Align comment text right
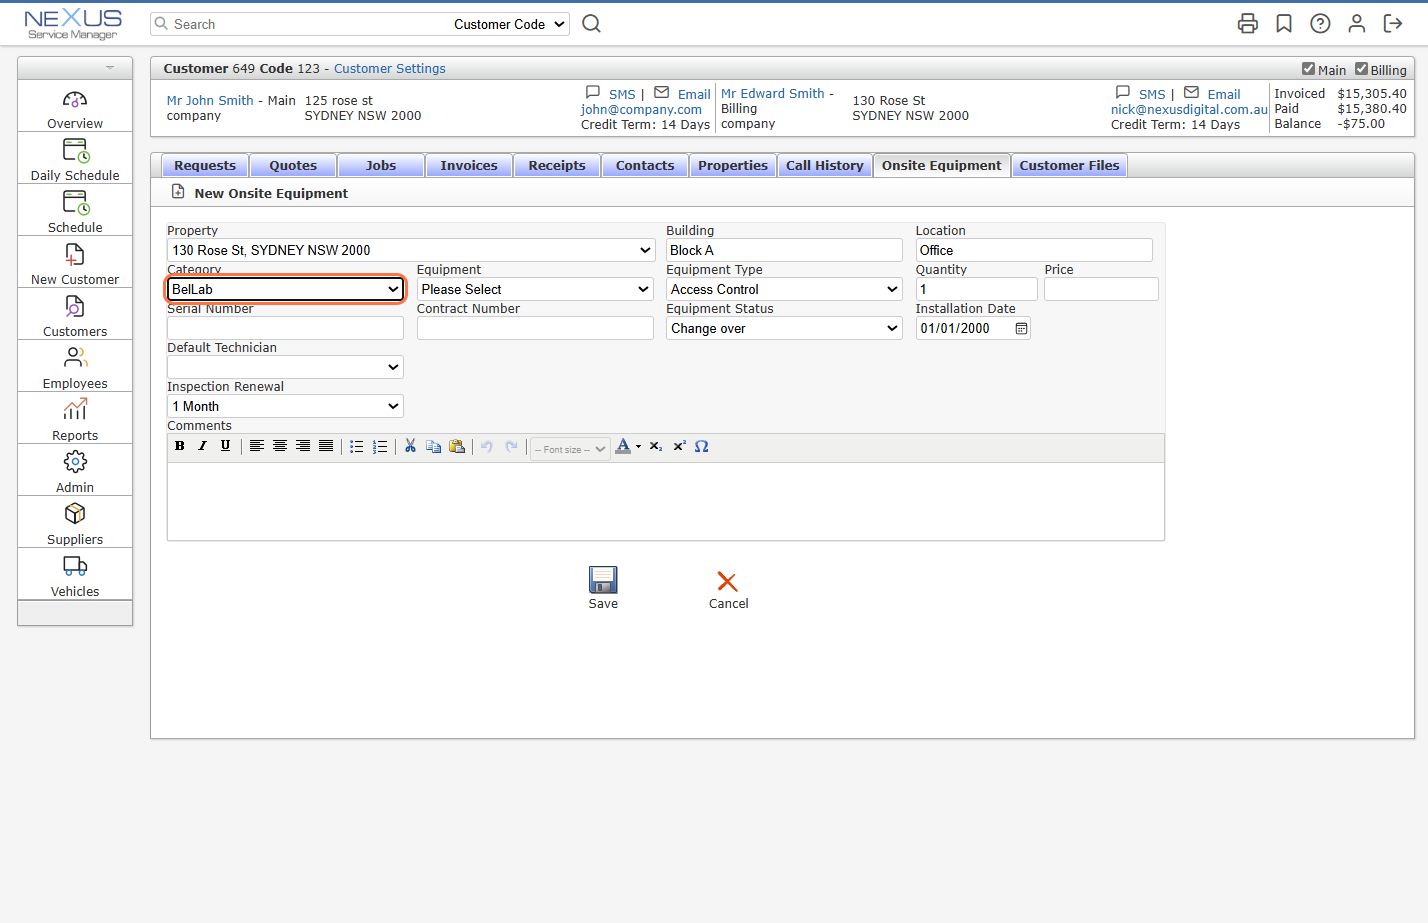This screenshot has height=923, width=1428. 303,446
